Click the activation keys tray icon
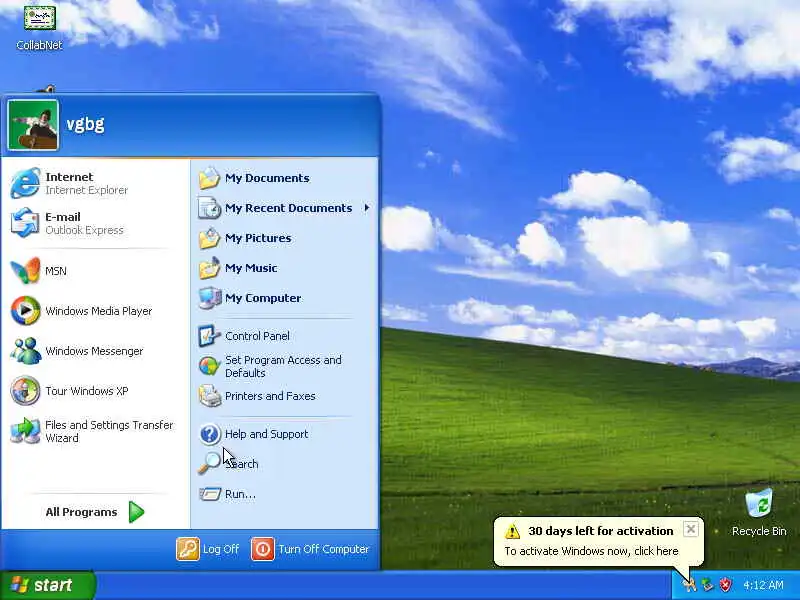800x600 pixels. pos(689,585)
